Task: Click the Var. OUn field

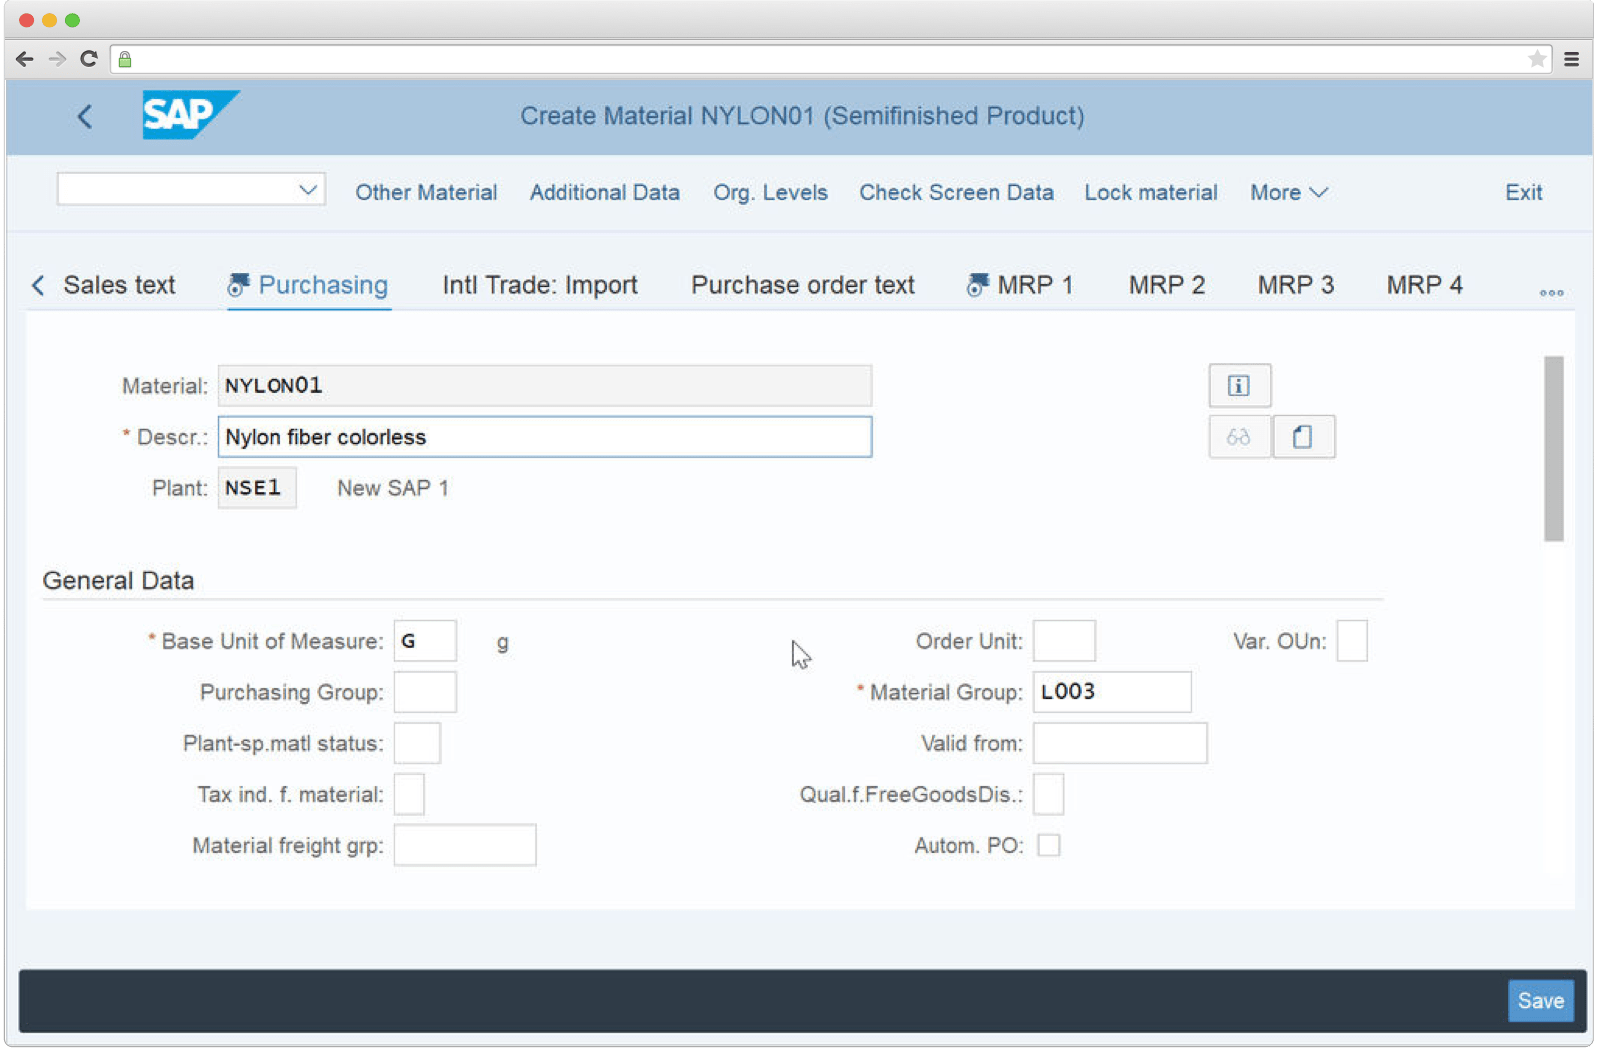Action: 1352,641
